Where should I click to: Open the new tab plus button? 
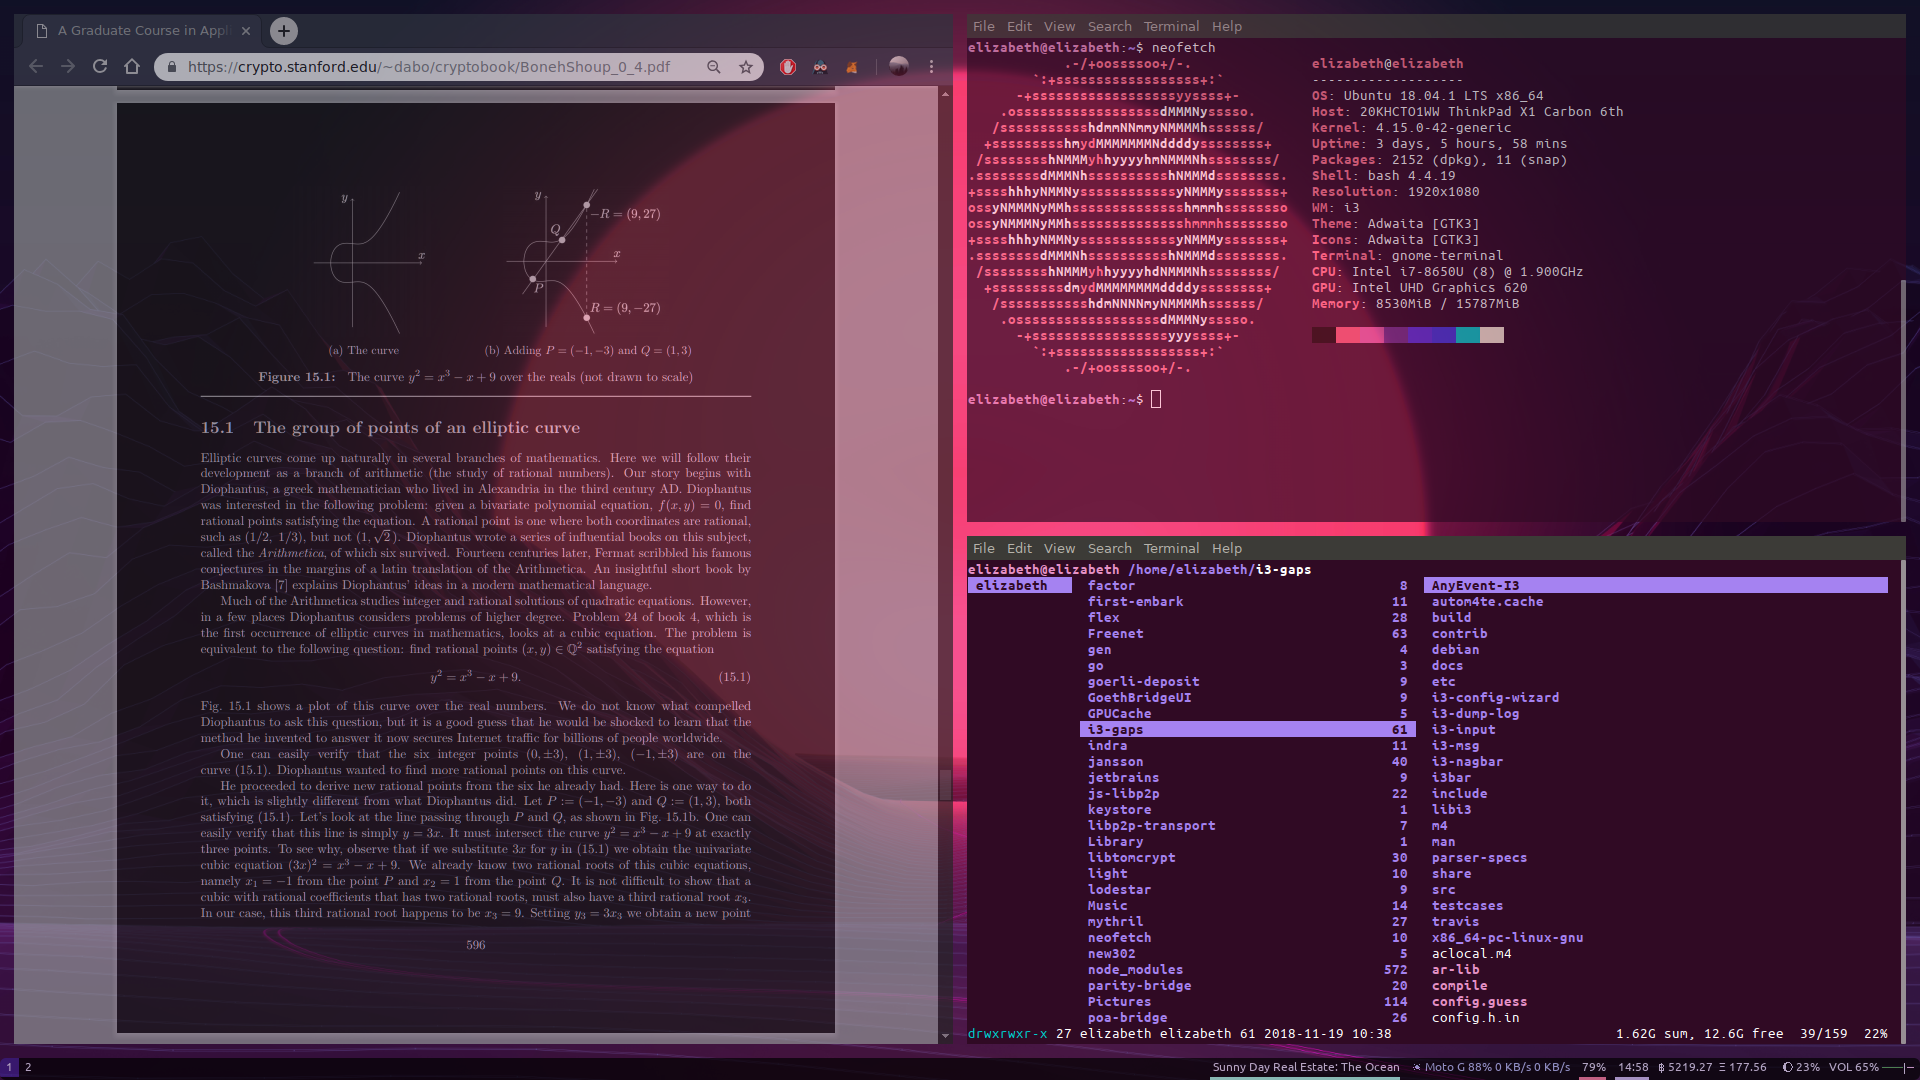284,31
